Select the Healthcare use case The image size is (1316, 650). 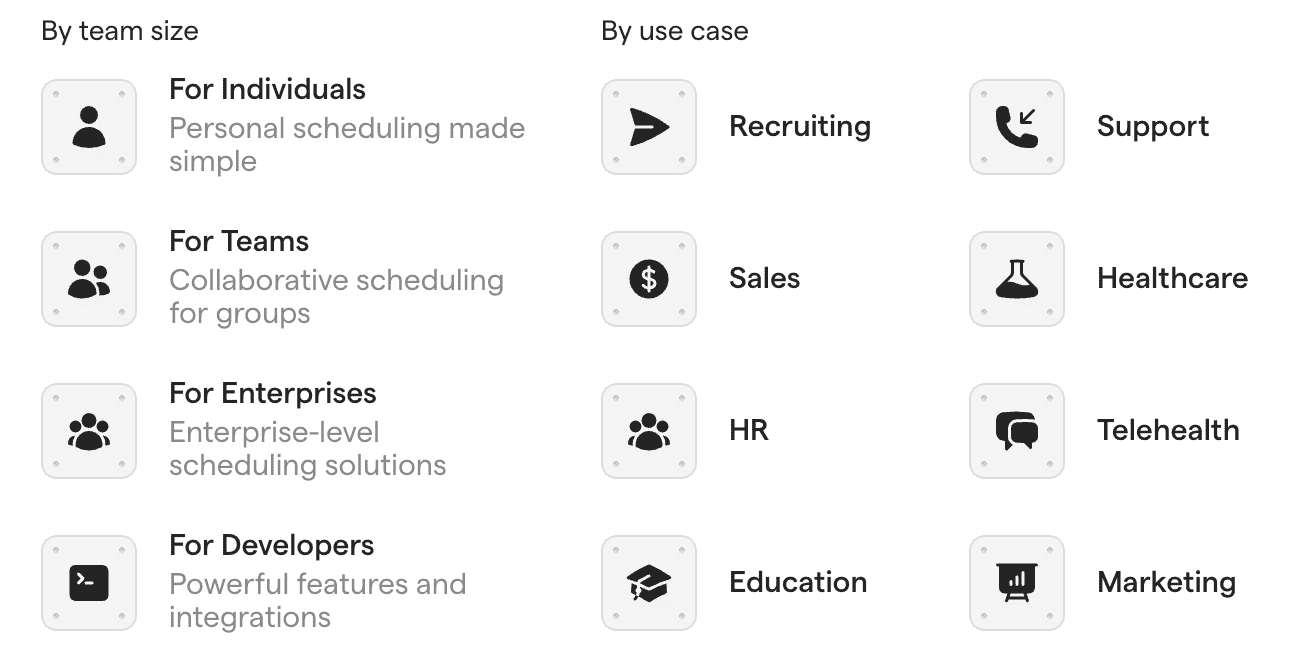click(1172, 279)
